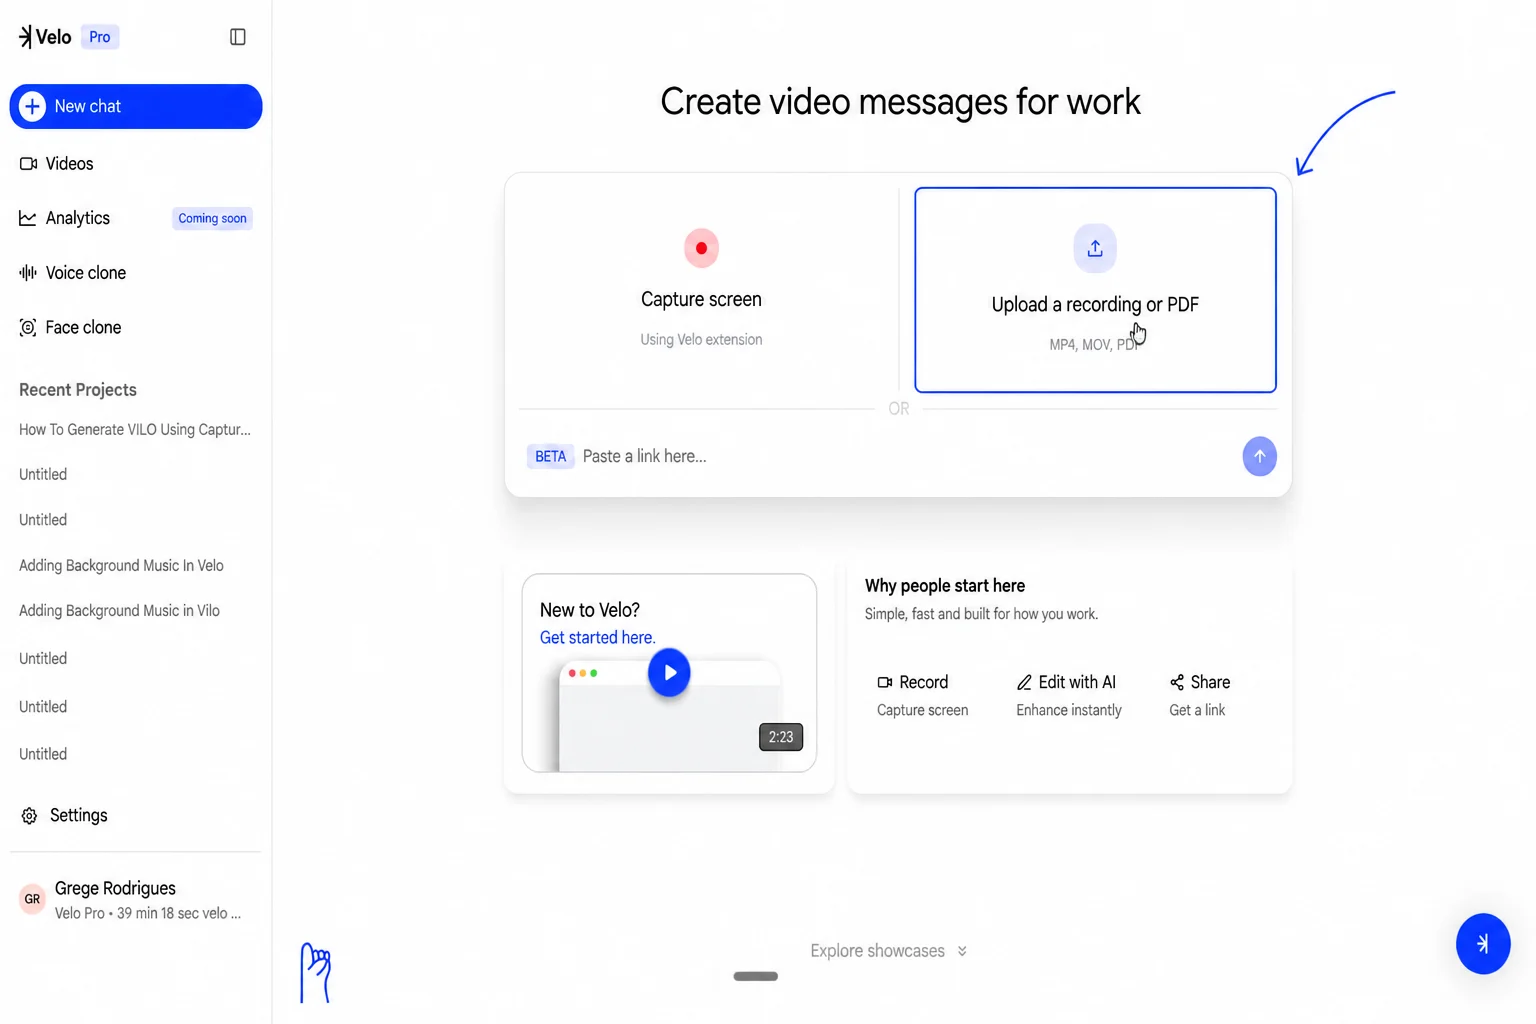Open the Face clone page
Viewport: 1536px width, 1024px height.
coord(83,327)
